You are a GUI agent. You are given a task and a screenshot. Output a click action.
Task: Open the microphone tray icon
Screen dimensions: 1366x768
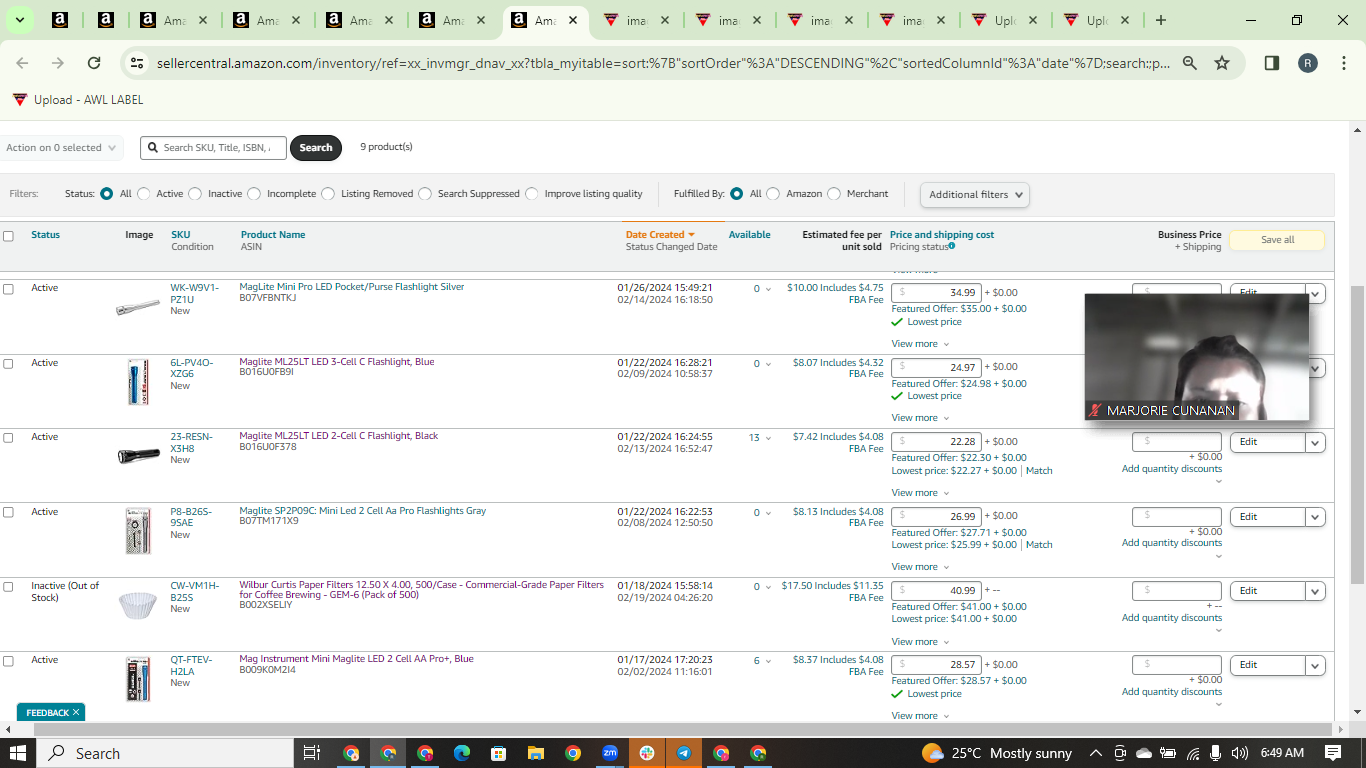1216,753
